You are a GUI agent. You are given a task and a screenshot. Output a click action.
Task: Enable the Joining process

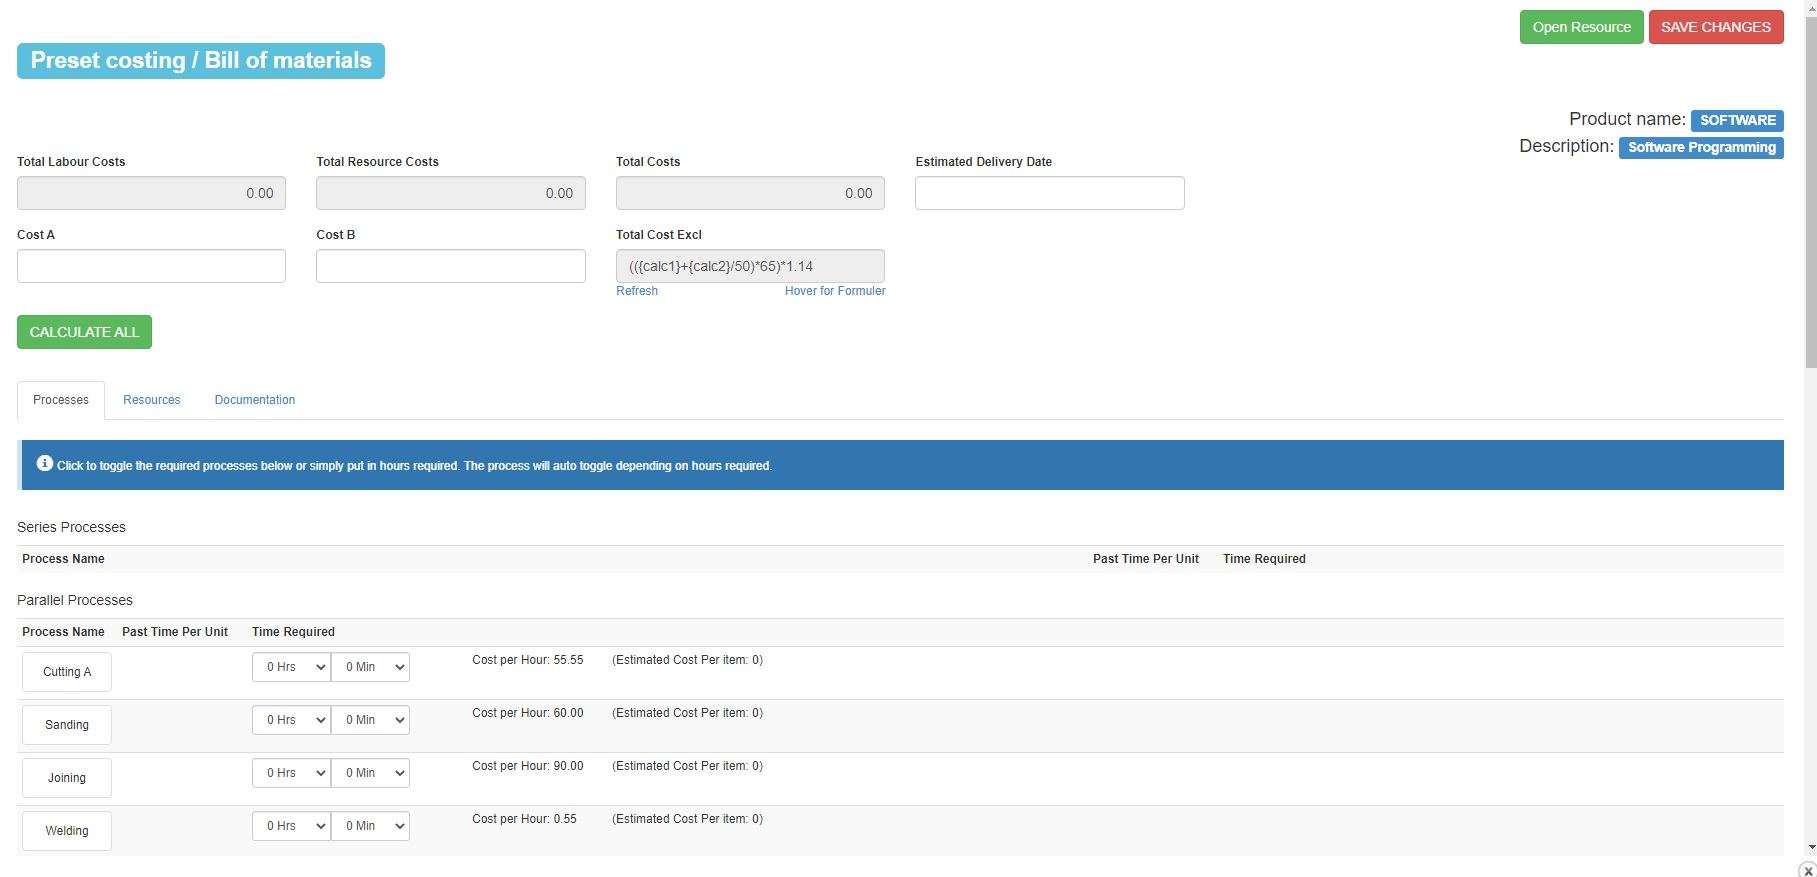[67, 778]
